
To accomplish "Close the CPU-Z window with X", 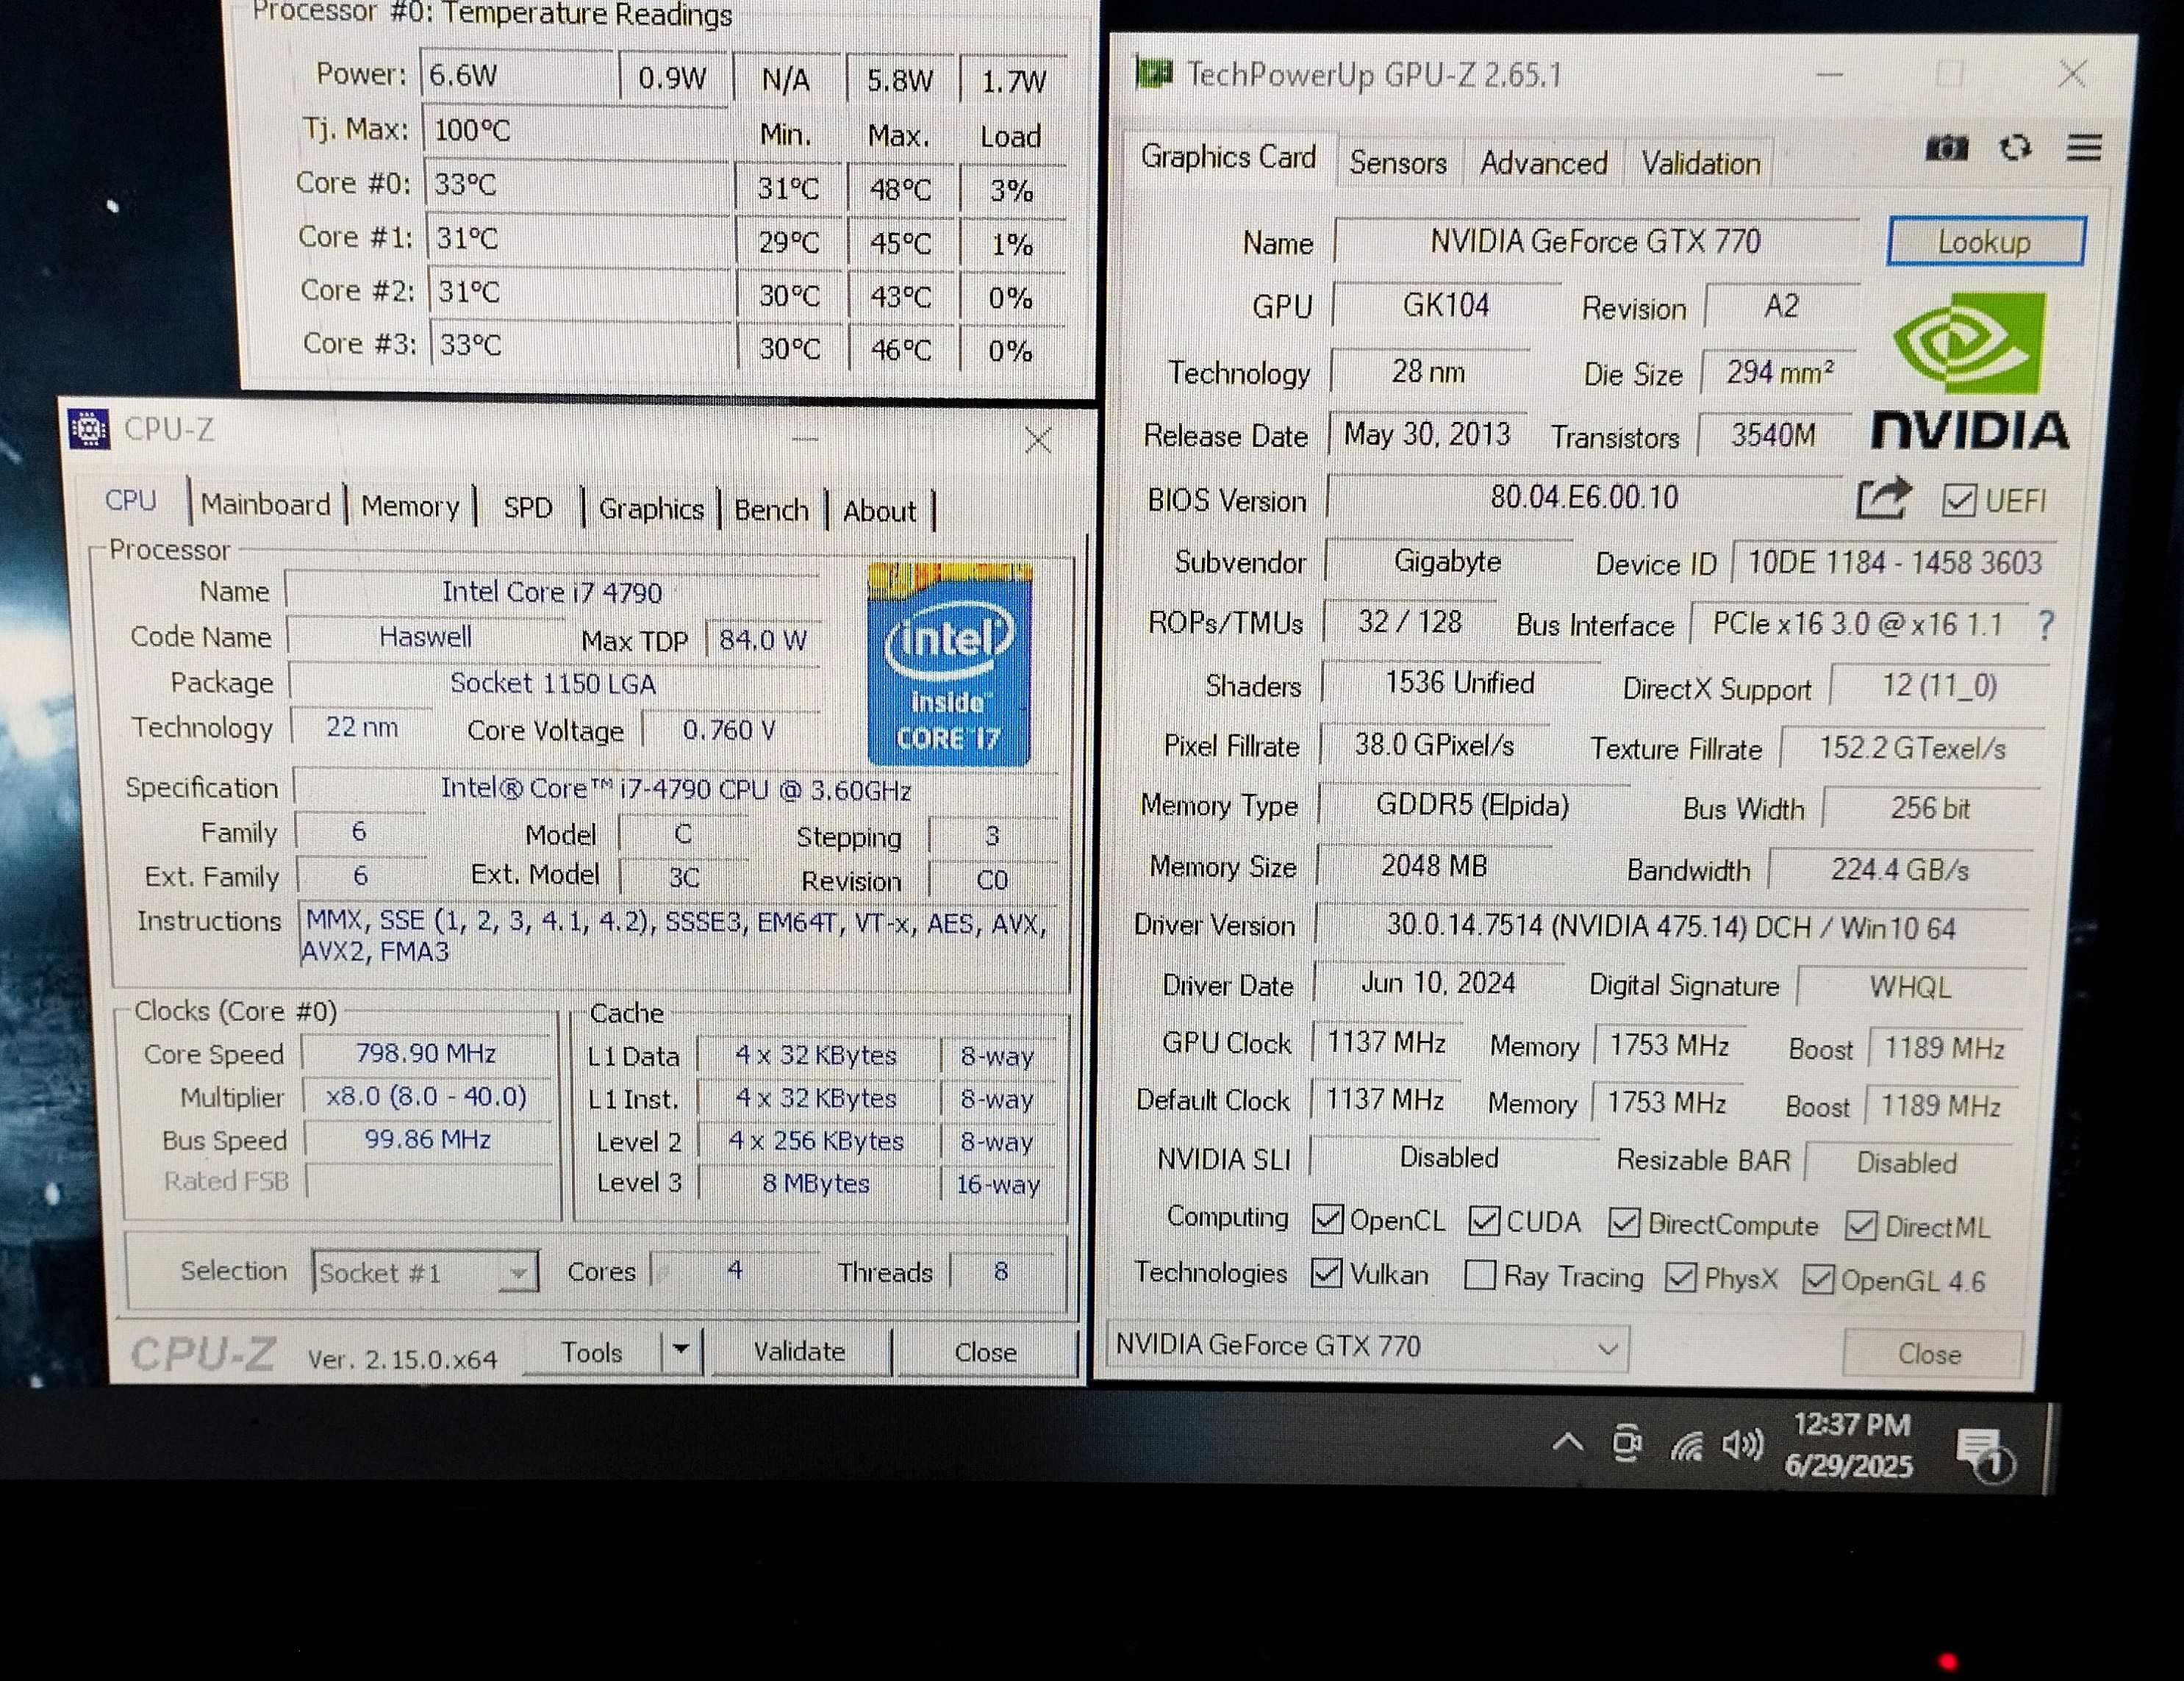I will [1038, 440].
